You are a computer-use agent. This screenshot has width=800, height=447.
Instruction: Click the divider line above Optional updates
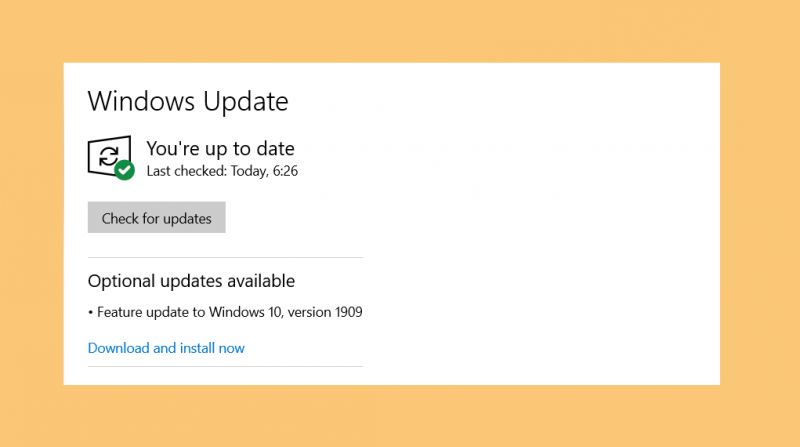click(x=225, y=258)
